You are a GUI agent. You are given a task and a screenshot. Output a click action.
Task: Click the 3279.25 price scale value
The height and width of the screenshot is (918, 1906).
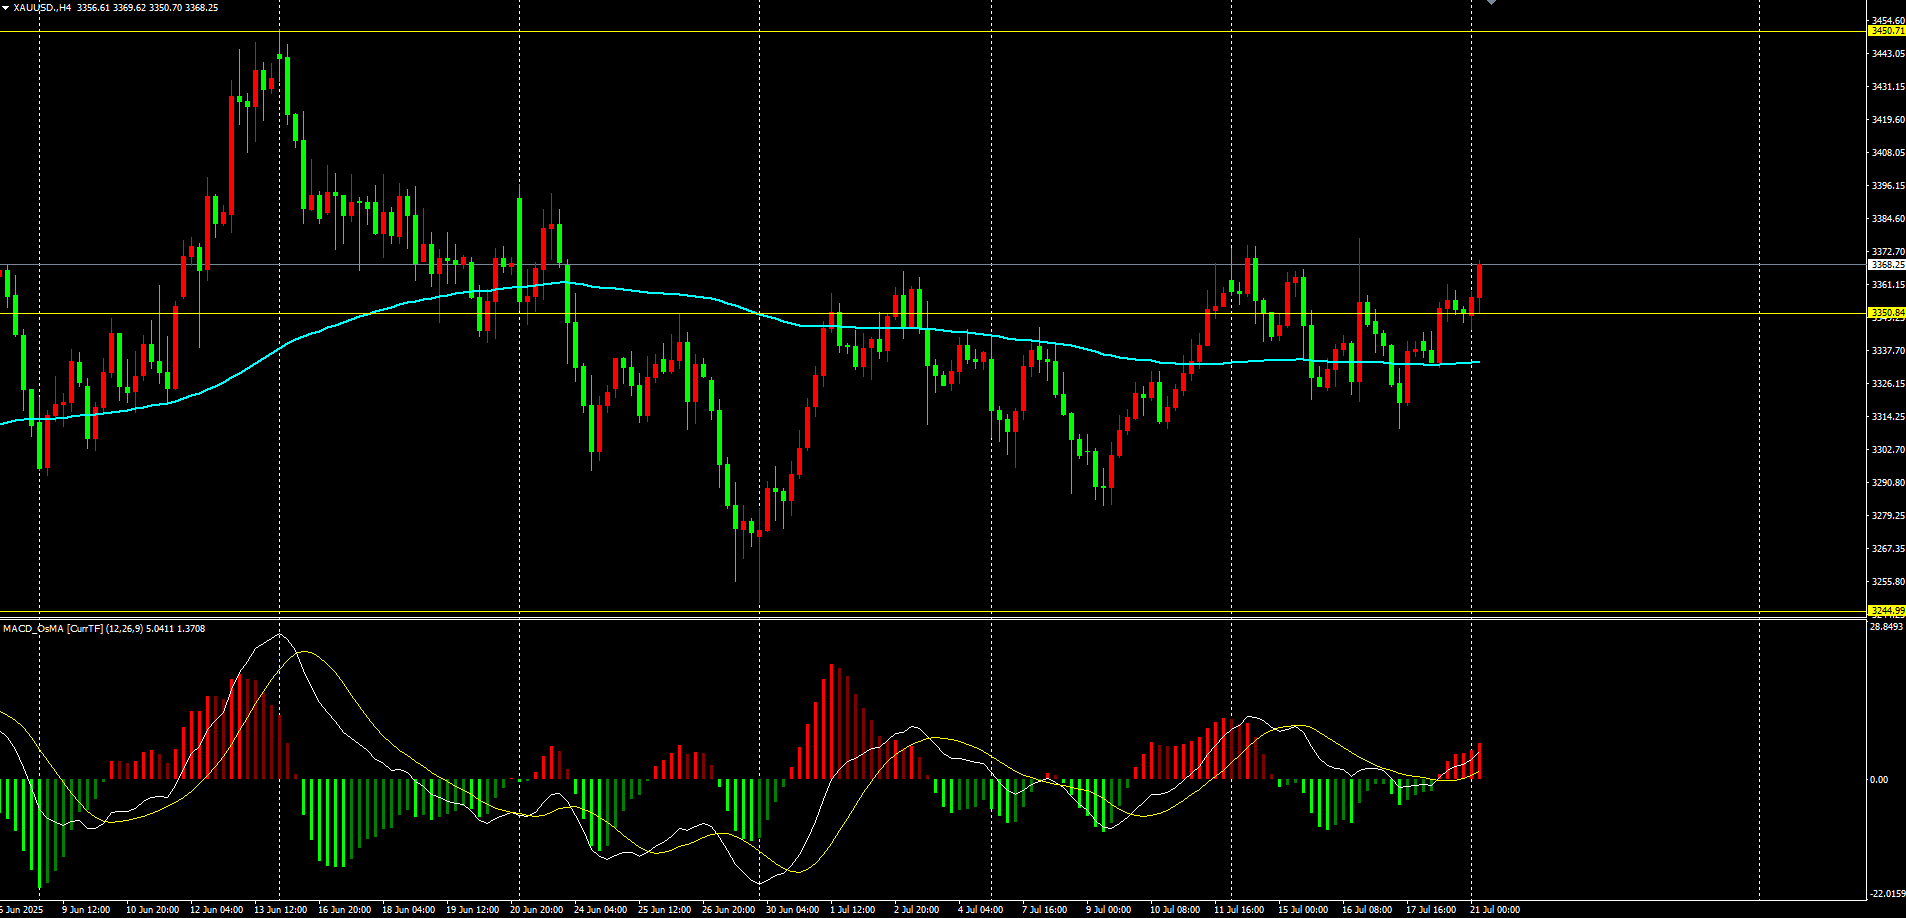click(1888, 516)
